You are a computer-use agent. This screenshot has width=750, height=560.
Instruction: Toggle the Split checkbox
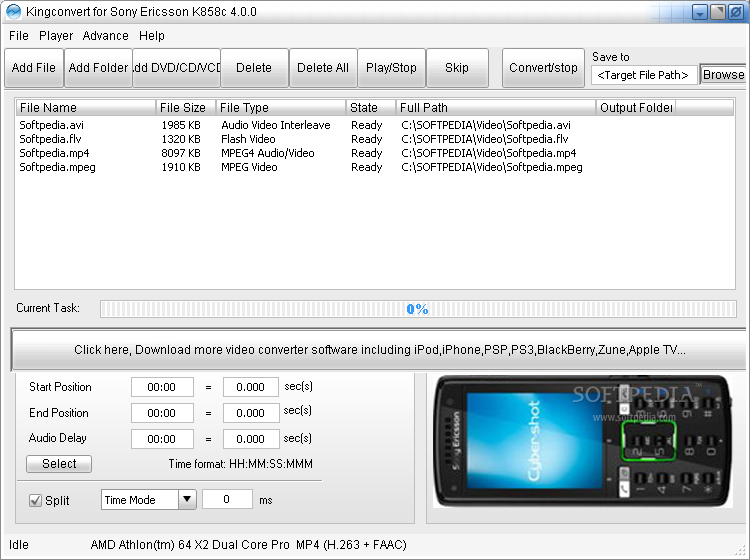point(35,501)
